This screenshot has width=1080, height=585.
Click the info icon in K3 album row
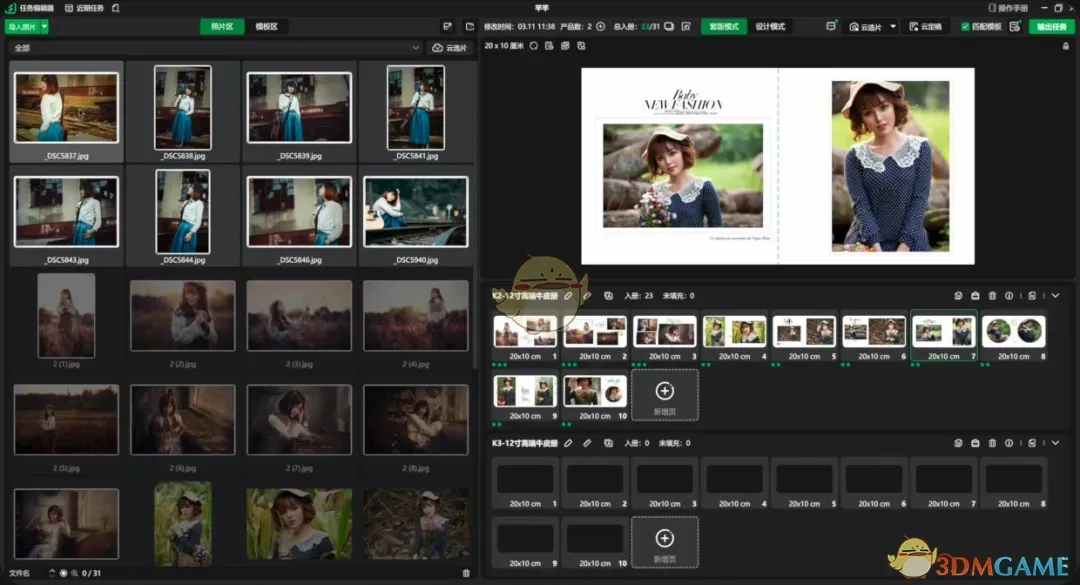(x=1008, y=443)
